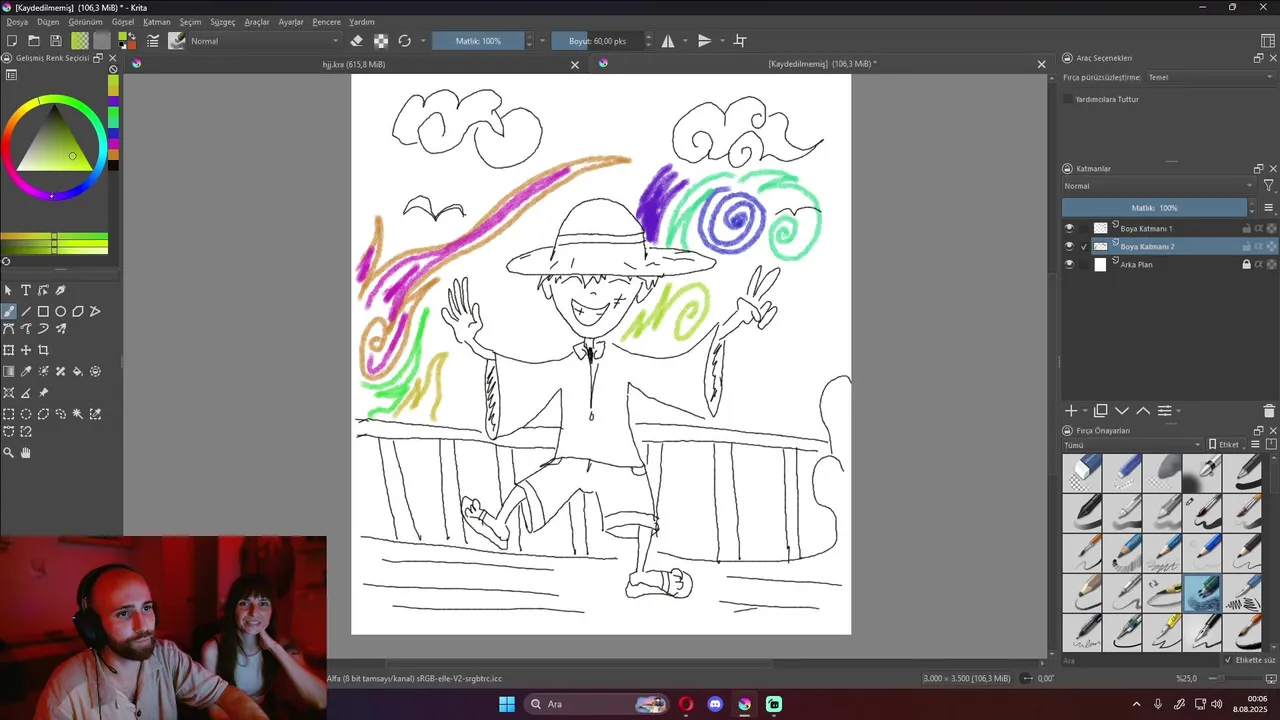Select the Rectangular Selection tool
The image size is (1280, 720).
click(x=9, y=414)
